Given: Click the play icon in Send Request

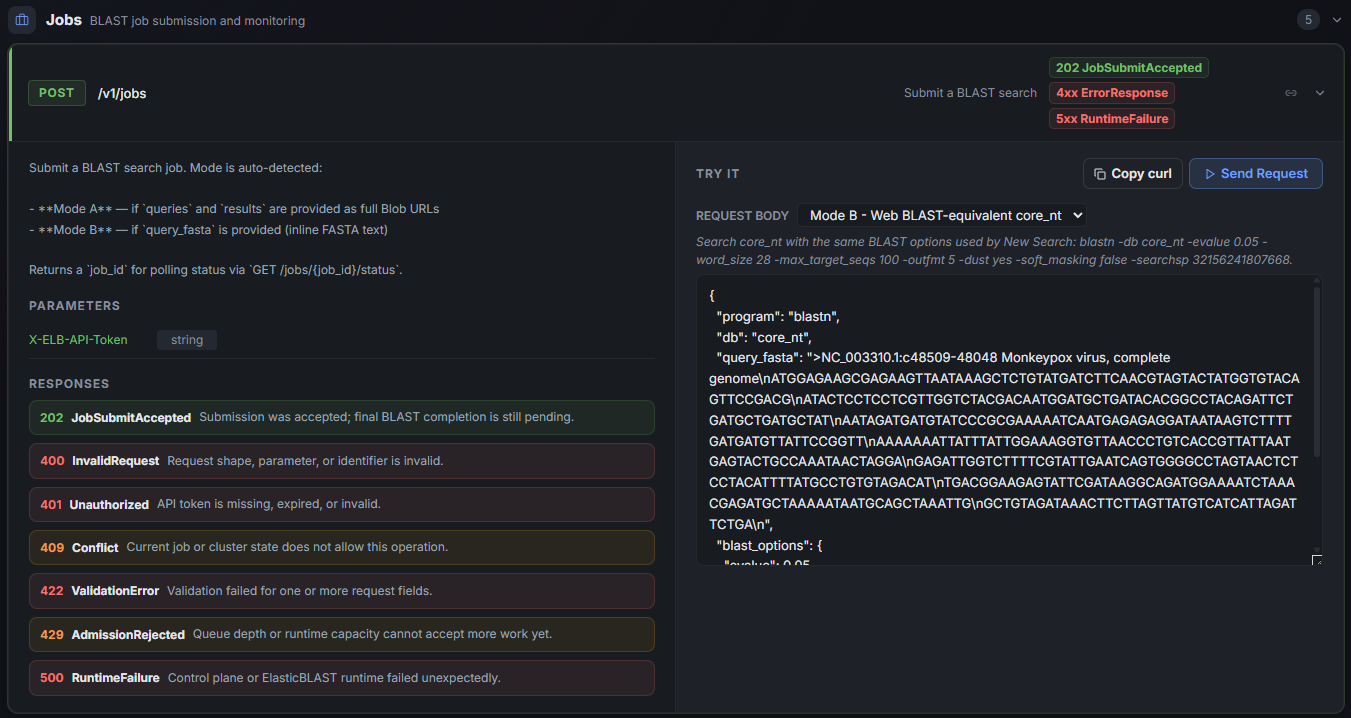Looking at the screenshot, I should pos(1210,174).
